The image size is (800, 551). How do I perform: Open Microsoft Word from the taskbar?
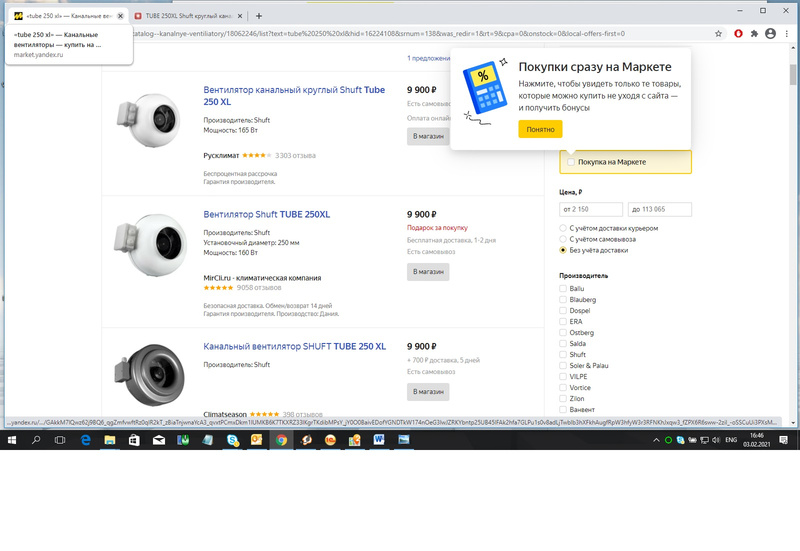point(379,440)
